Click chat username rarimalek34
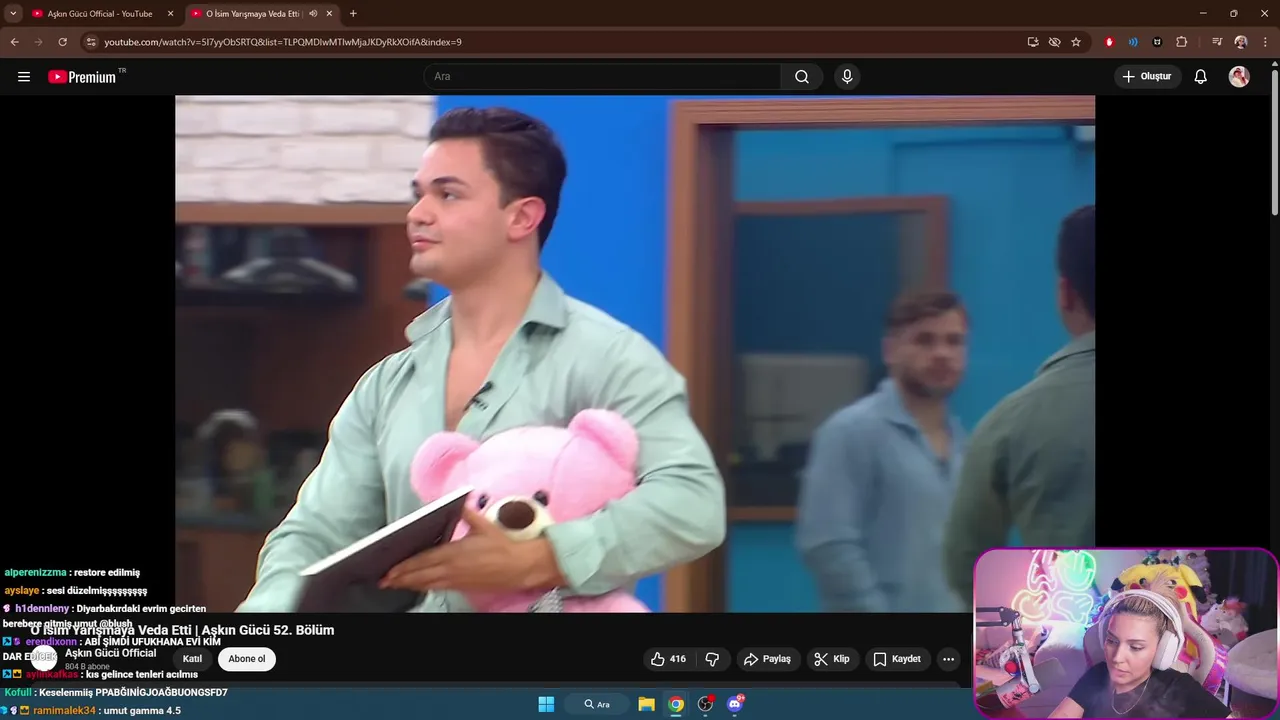This screenshot has height=720, width=1280. [x=64, y=711]
